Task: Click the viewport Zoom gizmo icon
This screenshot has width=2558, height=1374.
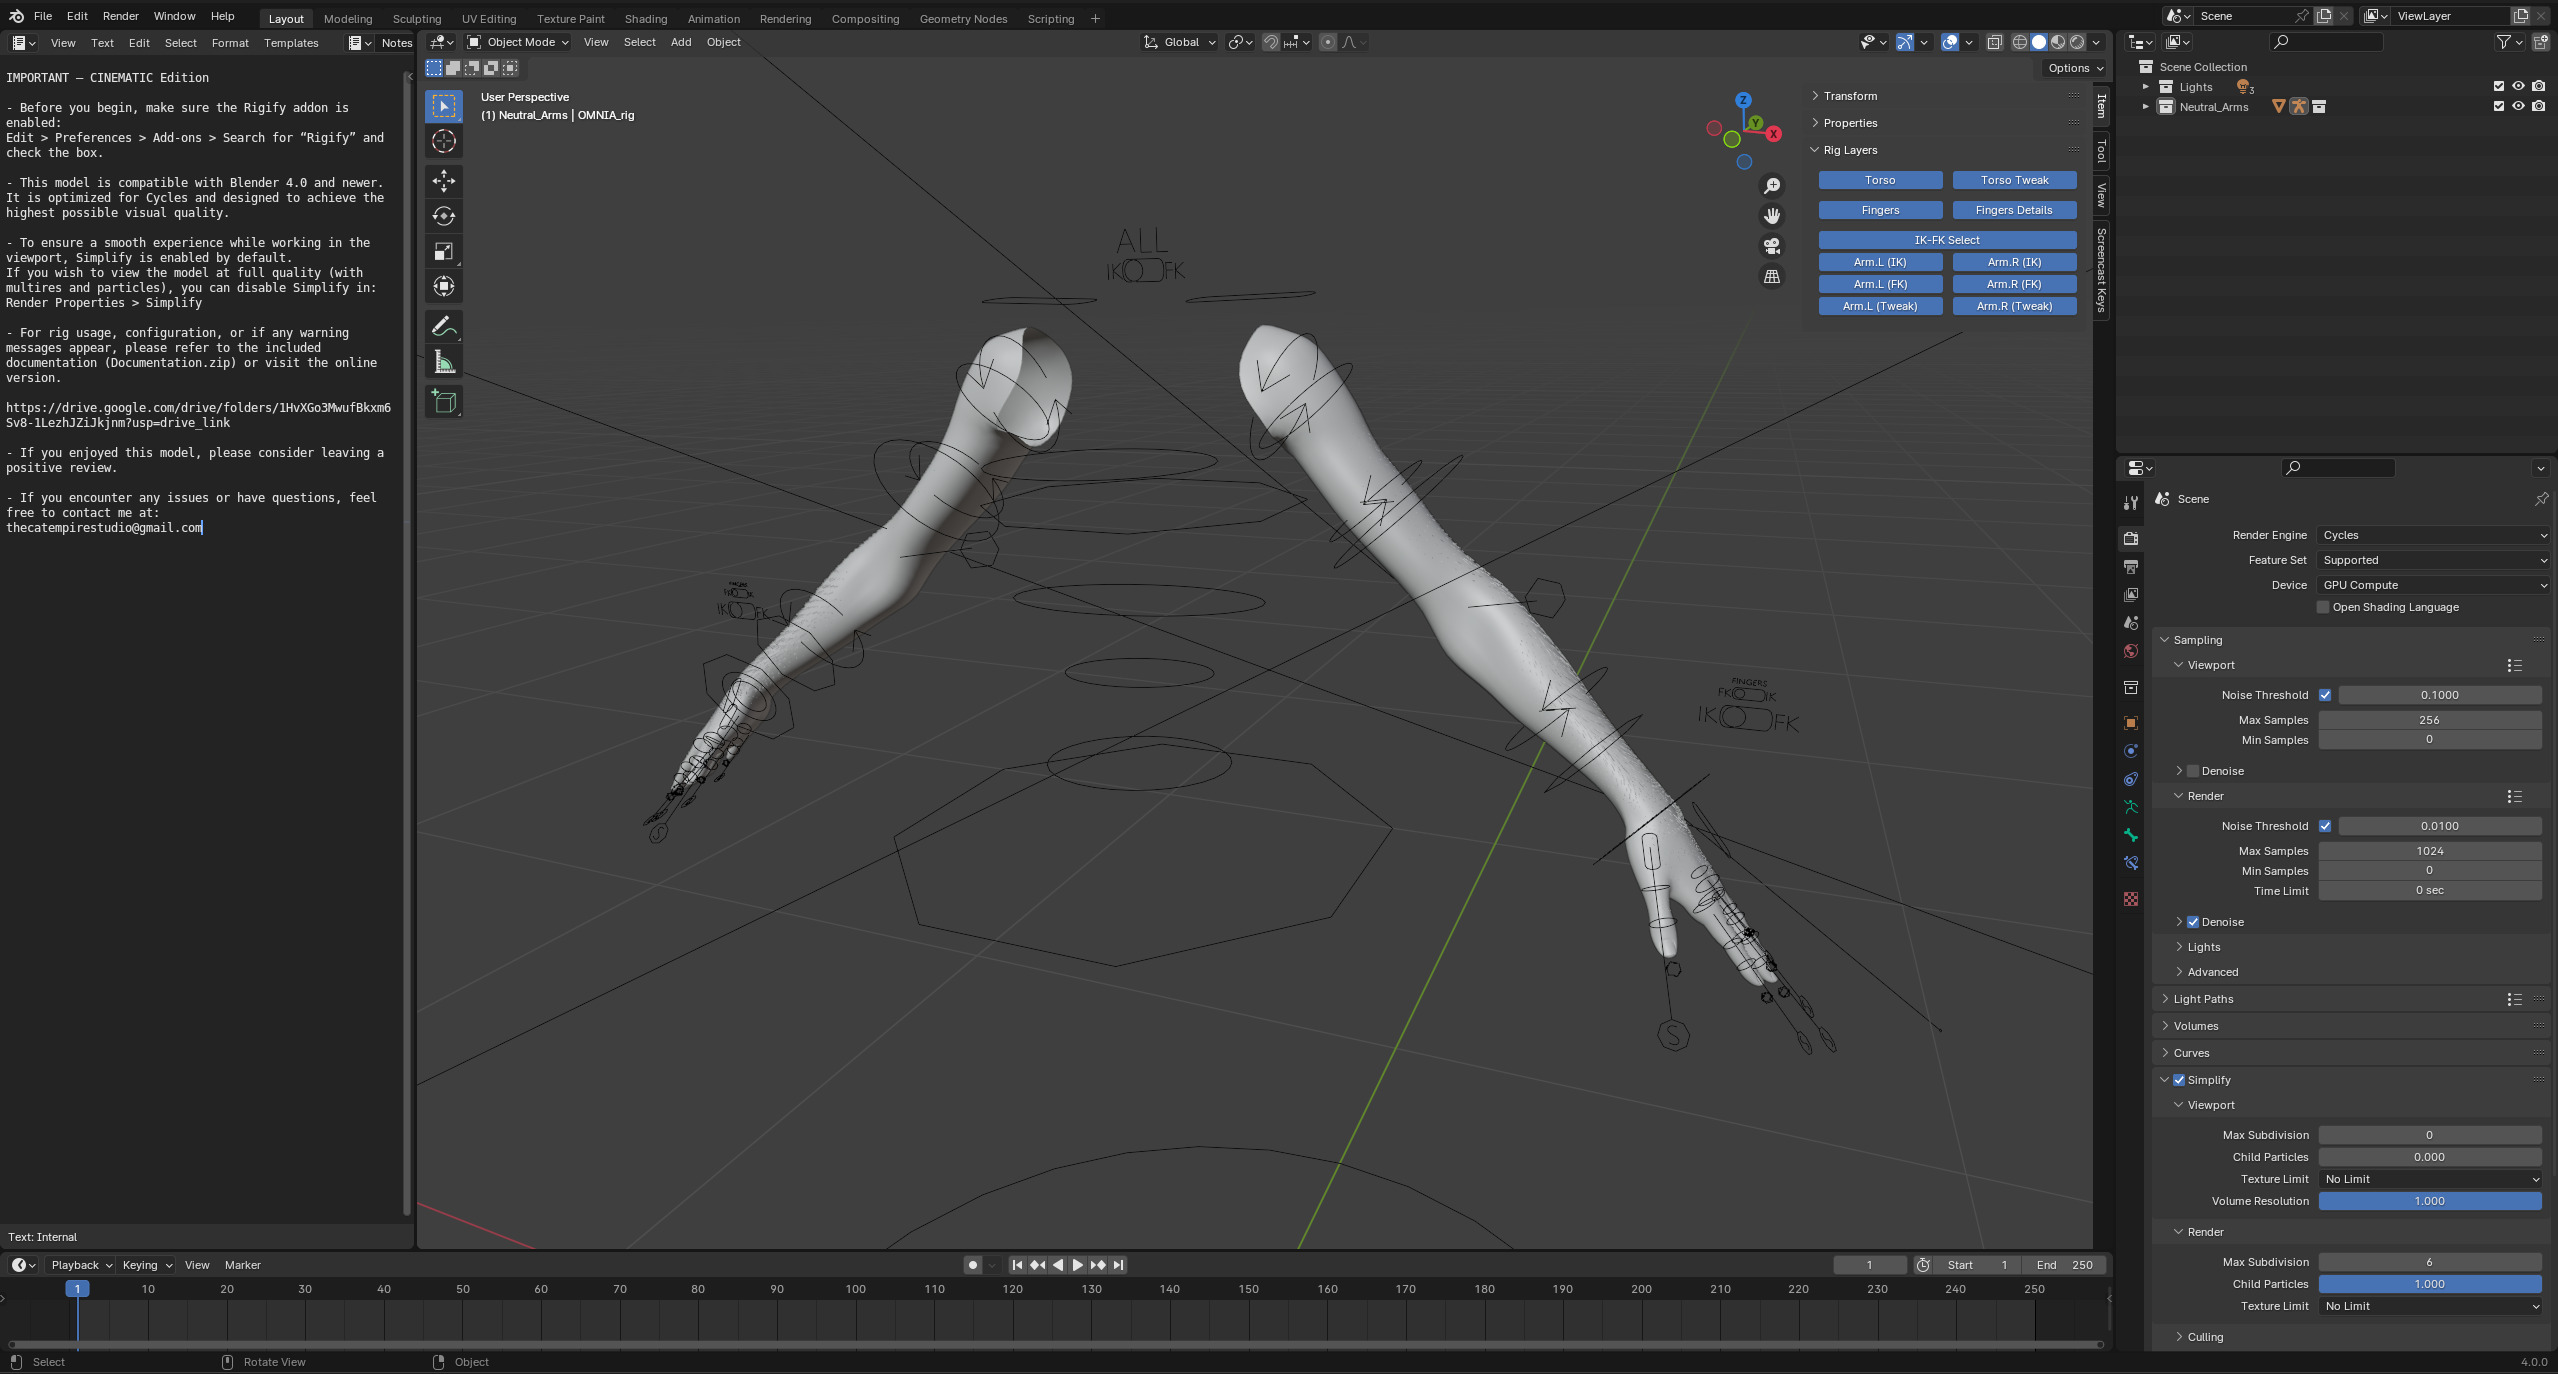Action: [1772, 186]
